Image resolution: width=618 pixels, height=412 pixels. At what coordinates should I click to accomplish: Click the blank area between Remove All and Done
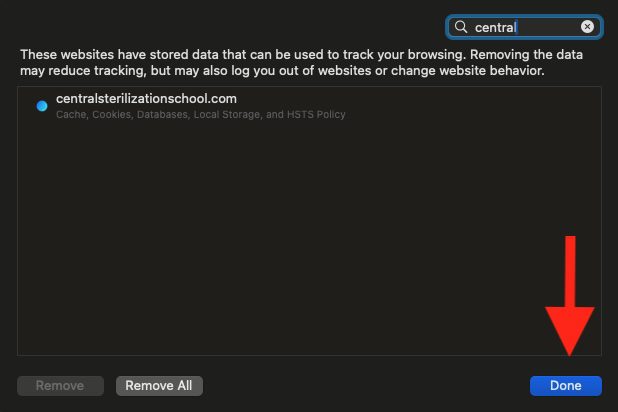(x=366, y=386)
